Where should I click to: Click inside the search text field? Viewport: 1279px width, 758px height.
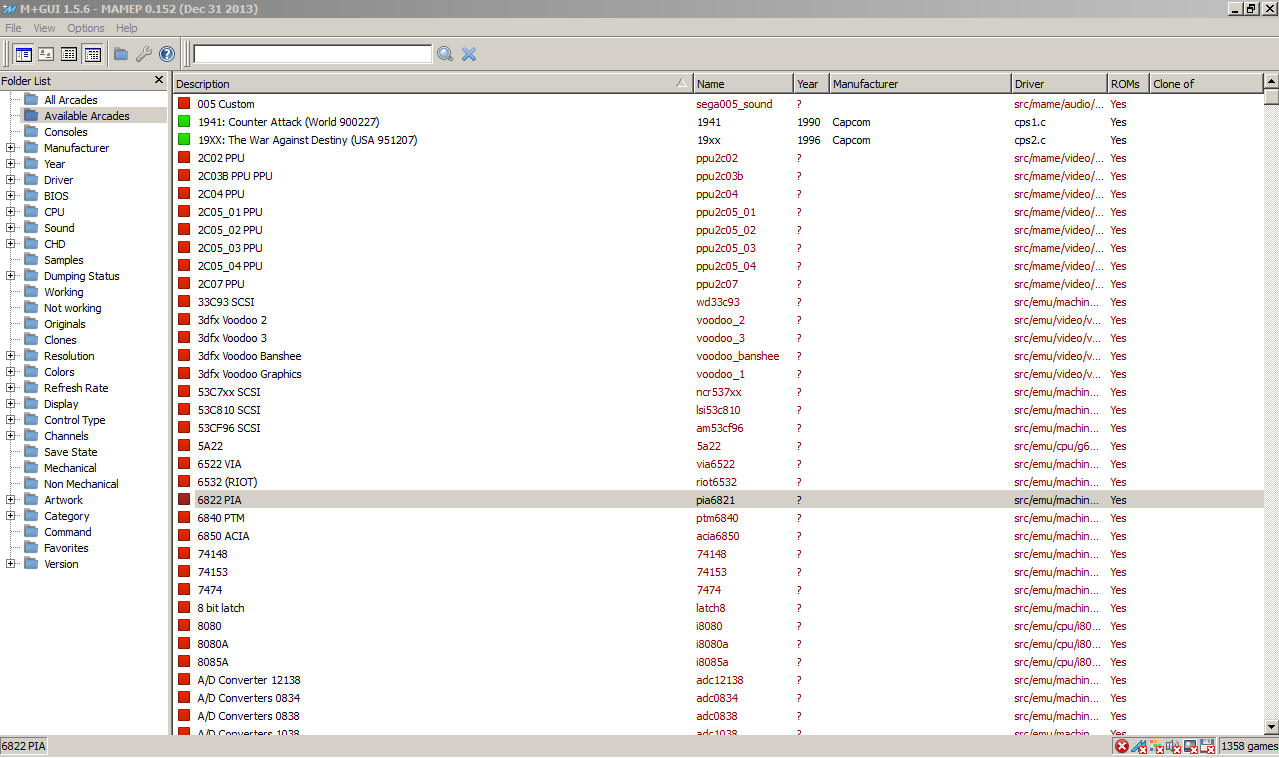[x=312, y=54]
